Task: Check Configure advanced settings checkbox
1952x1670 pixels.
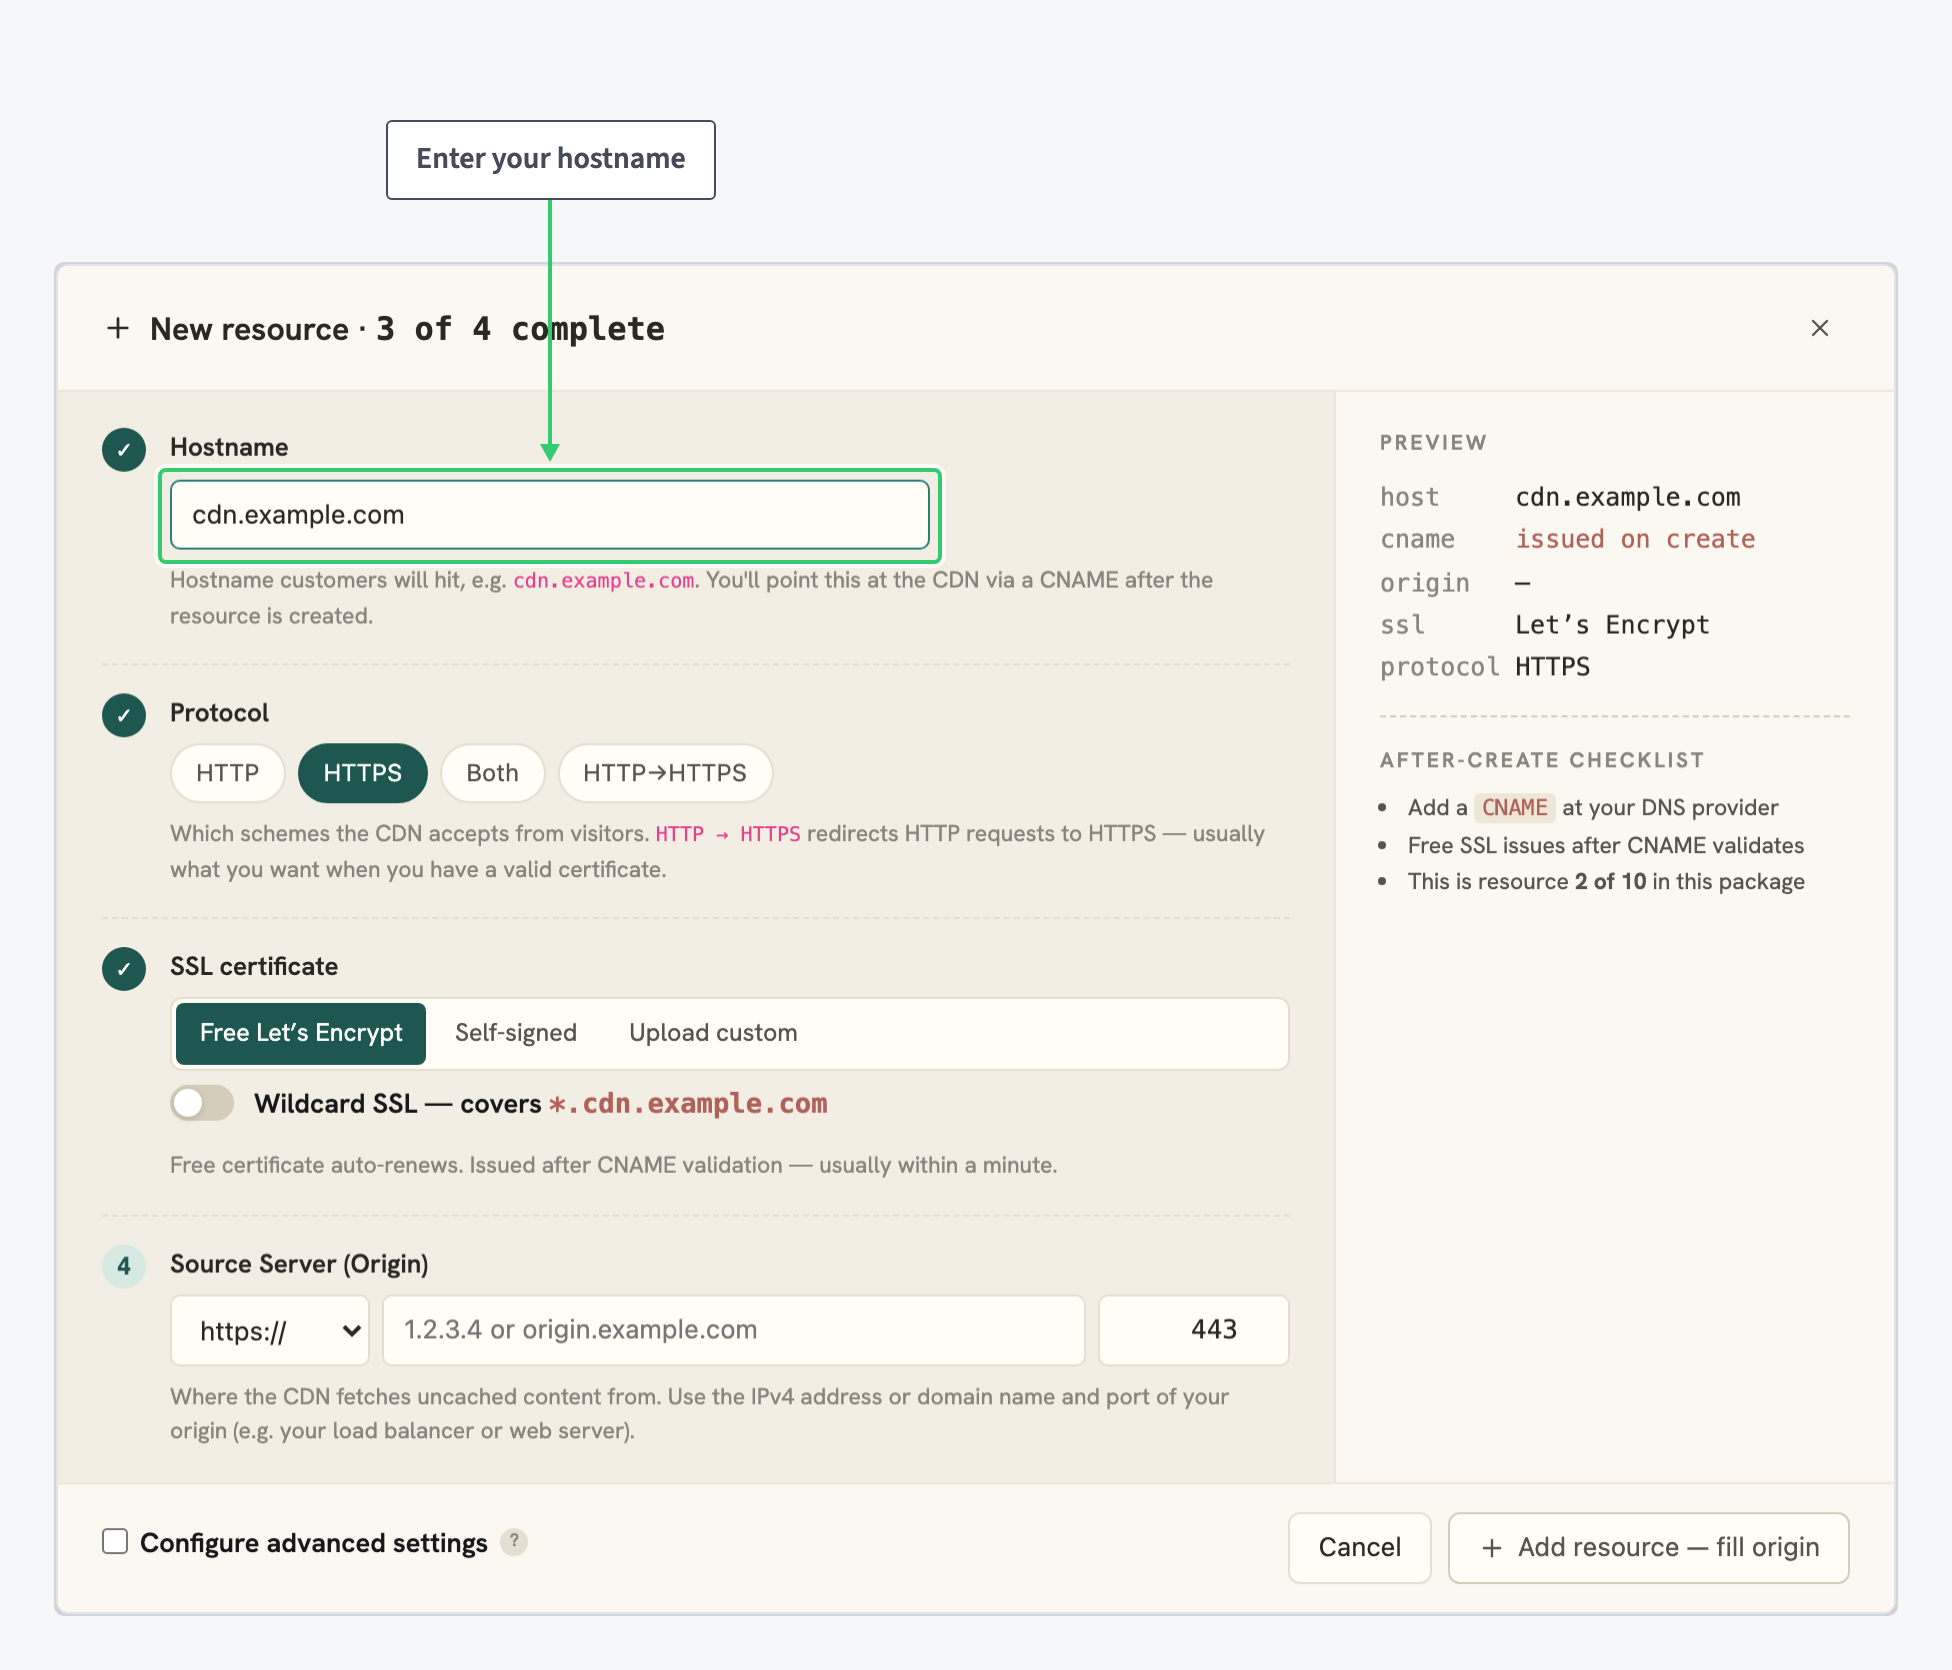Action: pos(115,1542)
